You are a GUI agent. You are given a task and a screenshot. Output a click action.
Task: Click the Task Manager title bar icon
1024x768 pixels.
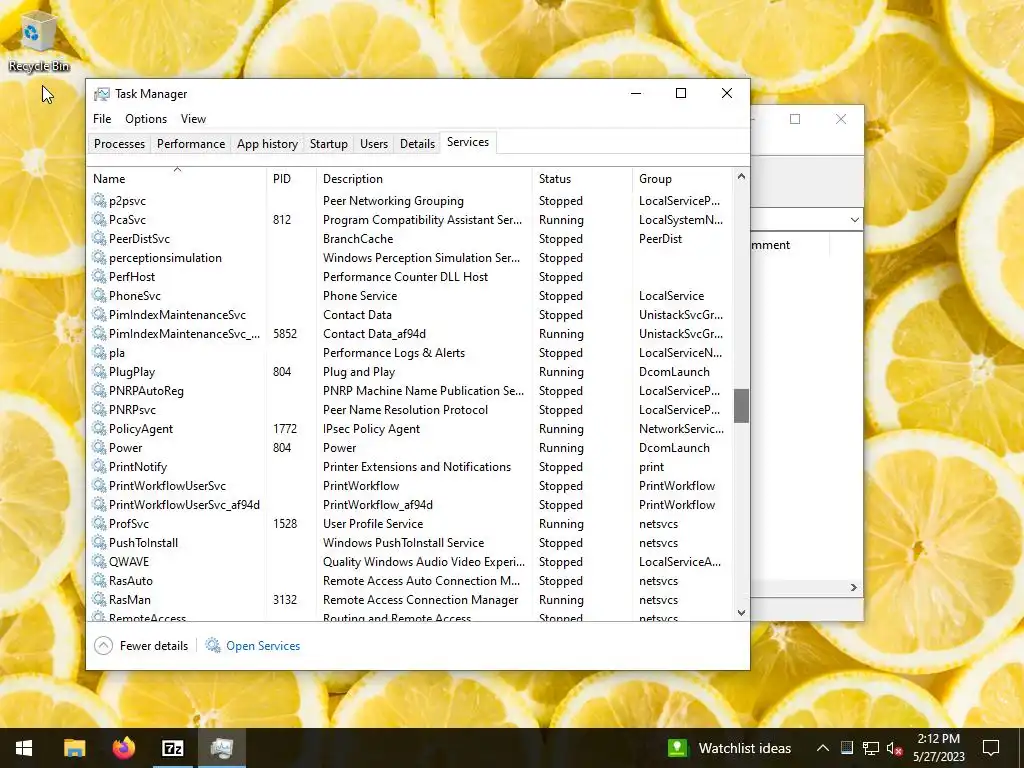[x=101, y=94]
